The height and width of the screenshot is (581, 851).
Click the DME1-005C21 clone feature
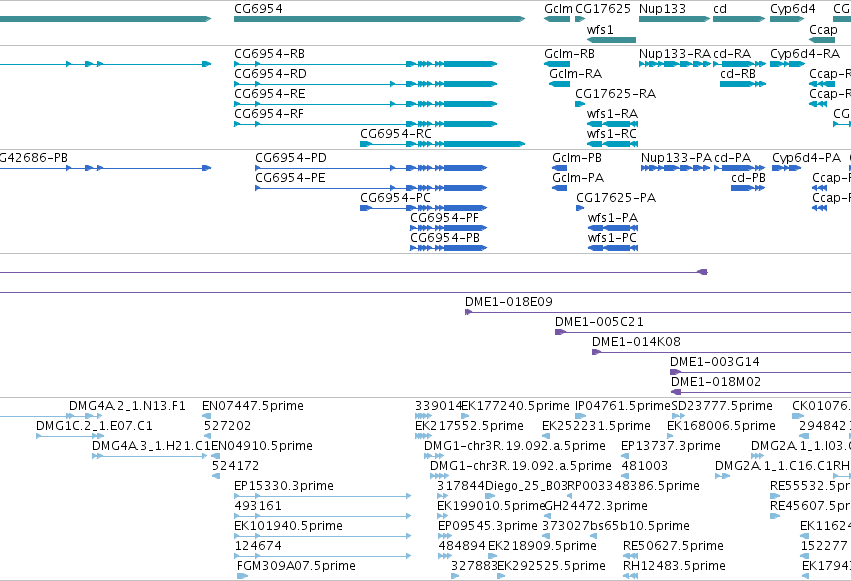(599, 322)
